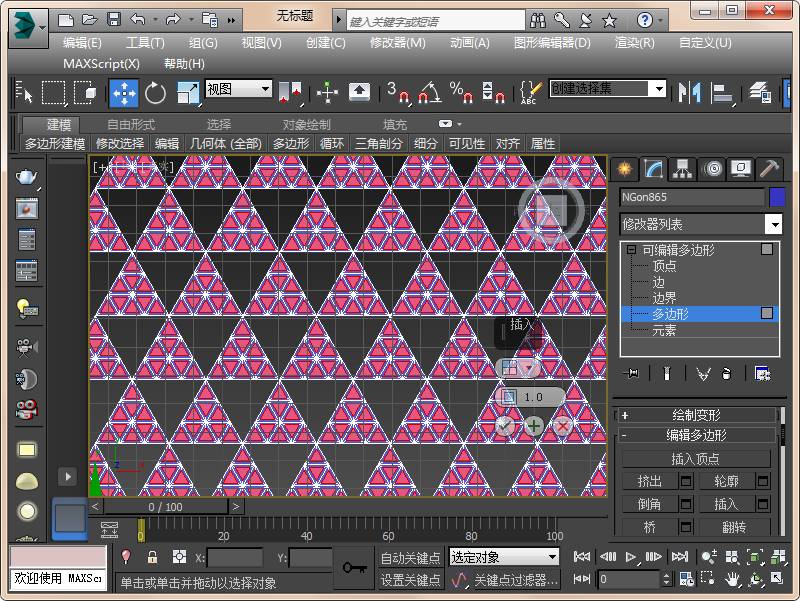This screenshot has height=601, width=800.
Task: Click the time slider at 0 / 100
Action: [165, 507]
